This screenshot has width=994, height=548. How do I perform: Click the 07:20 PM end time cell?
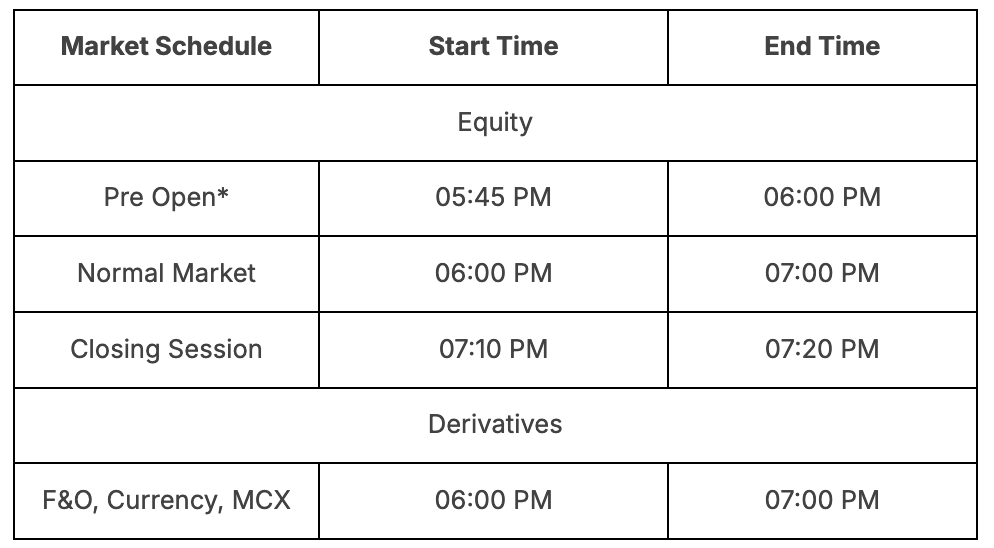[x=822, y=349]
